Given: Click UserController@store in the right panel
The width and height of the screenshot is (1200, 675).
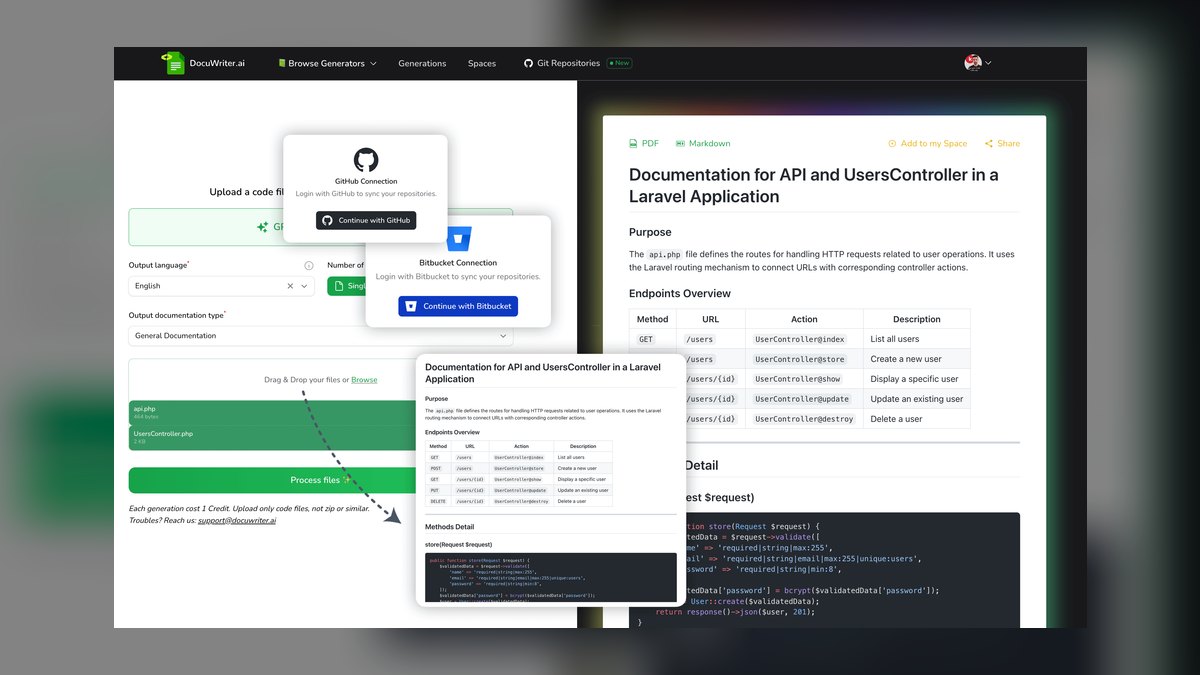Looking at the screenshot, I should 800,359.
